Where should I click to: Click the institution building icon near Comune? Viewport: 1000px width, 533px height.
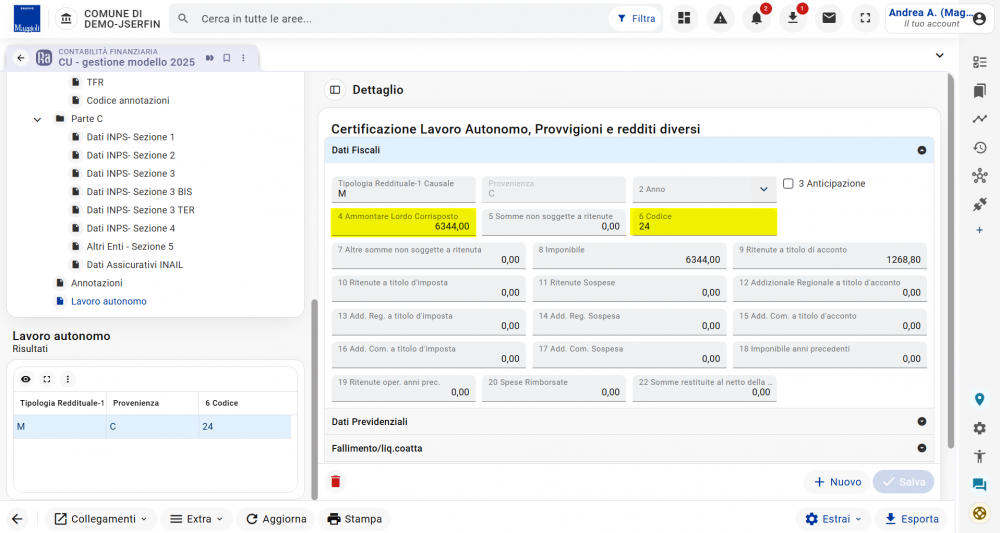(x=66, y=18)
